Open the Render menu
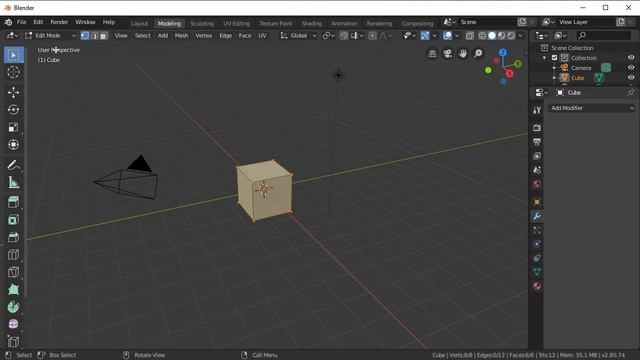 [x=59, y=22]
